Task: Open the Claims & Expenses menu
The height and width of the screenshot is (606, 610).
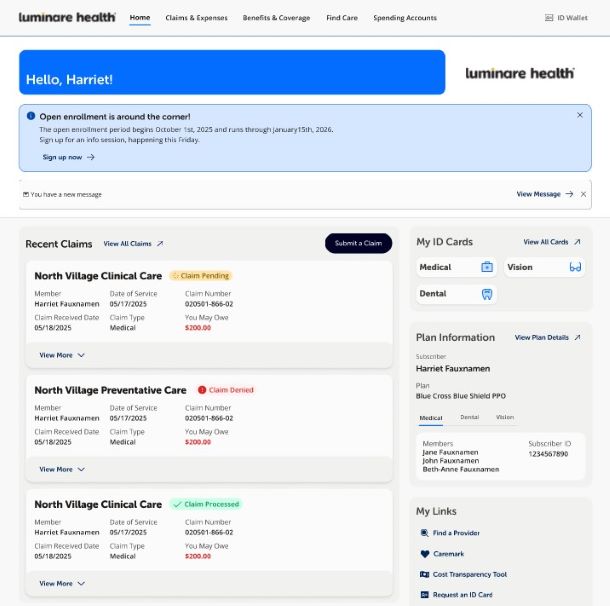Action: click(196, 18)
